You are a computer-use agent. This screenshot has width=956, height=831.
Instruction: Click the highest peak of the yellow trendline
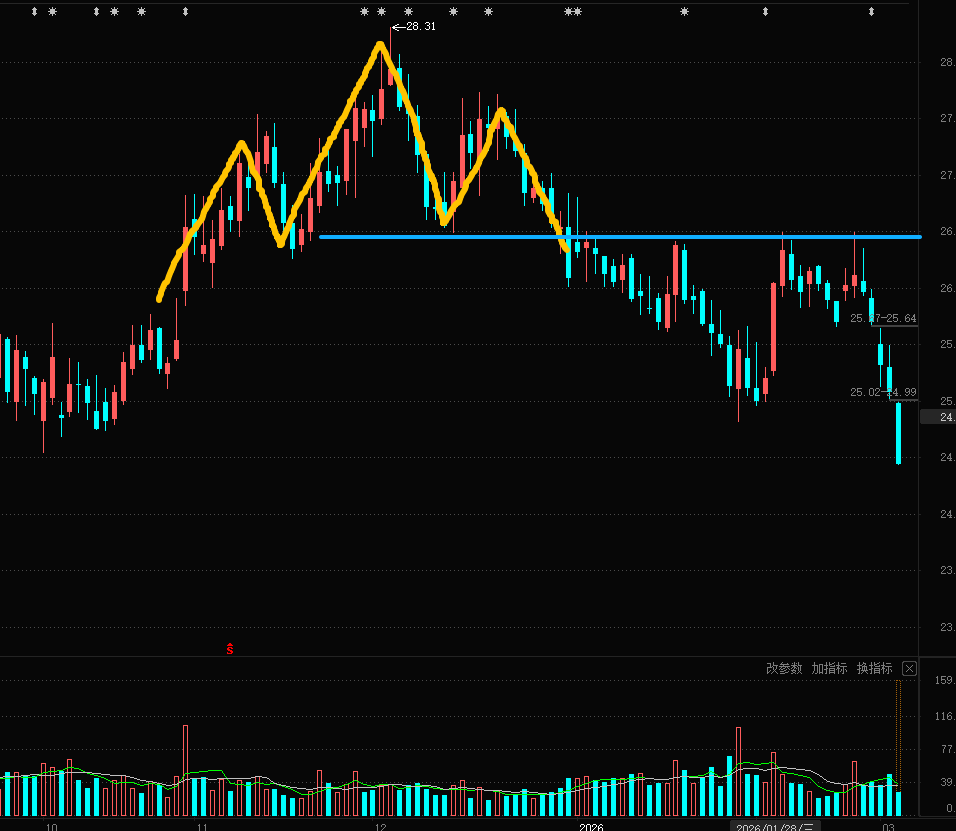coord(382,45)
